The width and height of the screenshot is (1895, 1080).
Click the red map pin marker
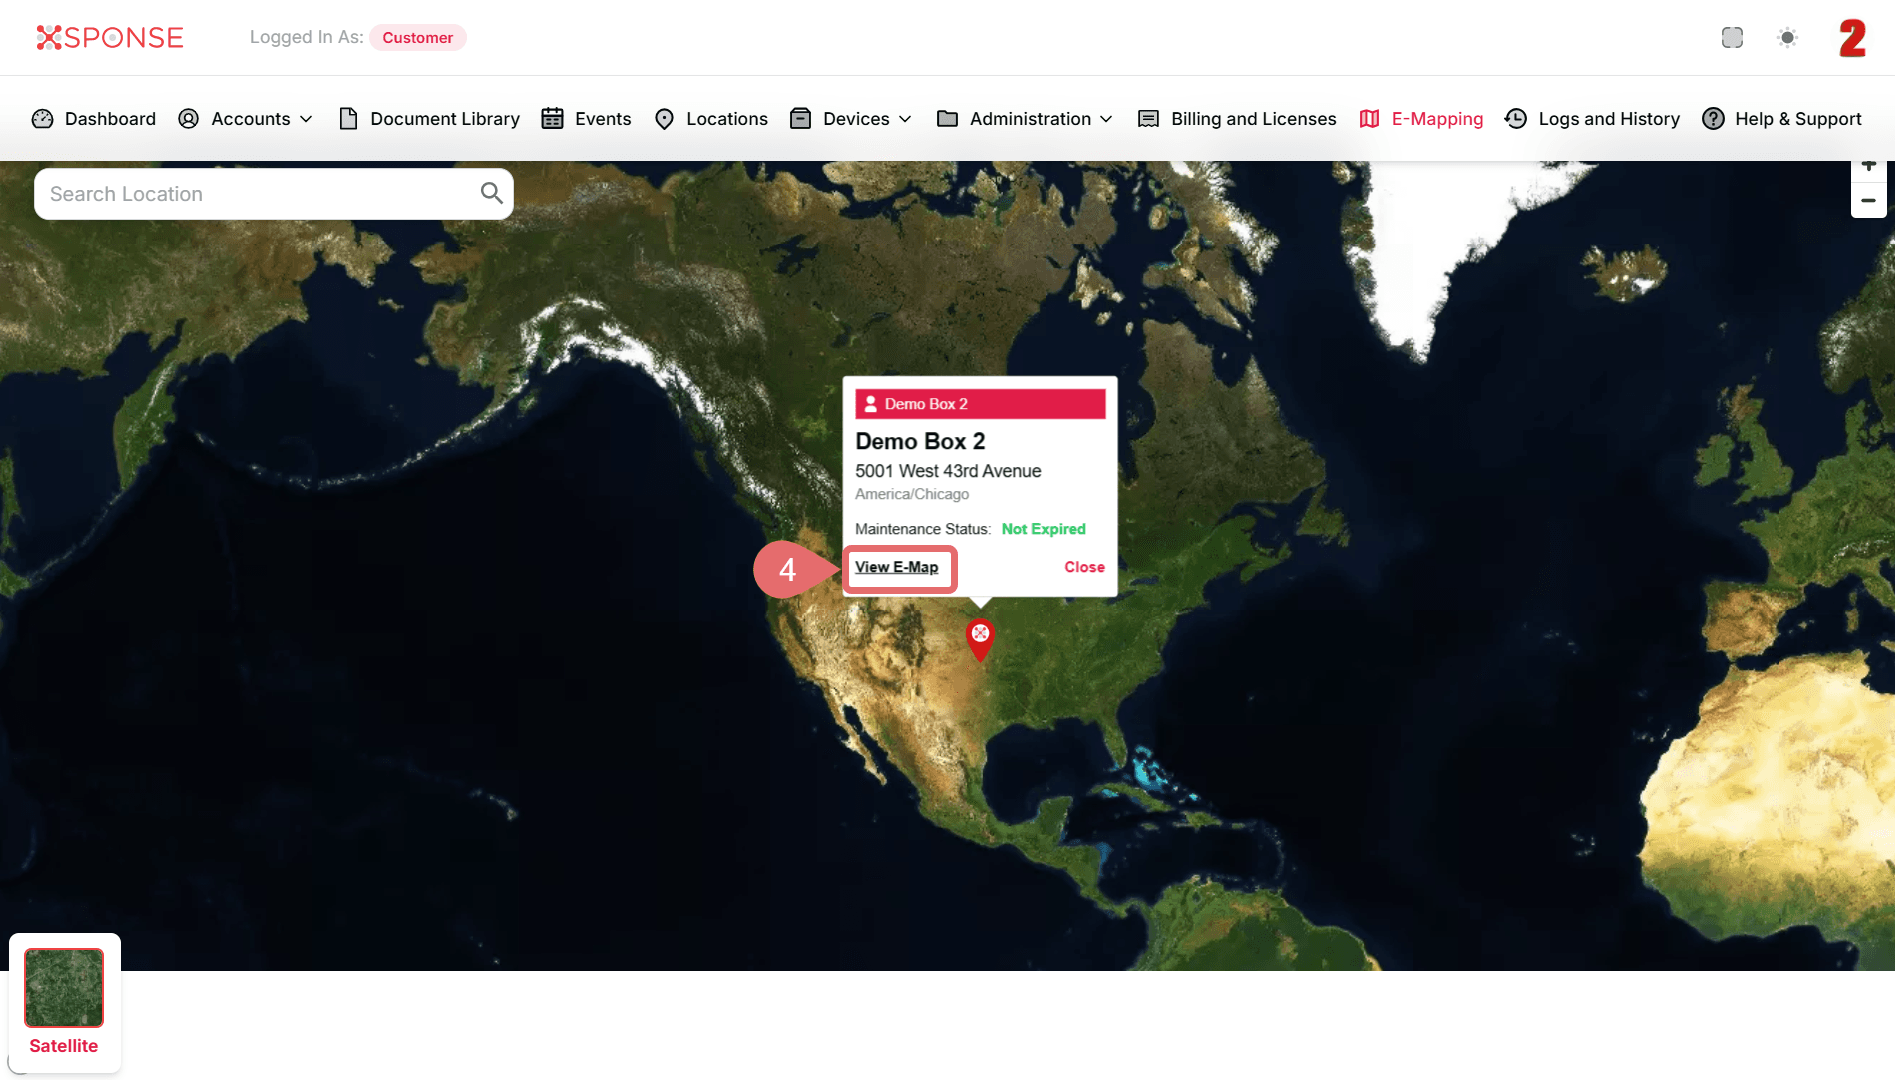(980, 638)
